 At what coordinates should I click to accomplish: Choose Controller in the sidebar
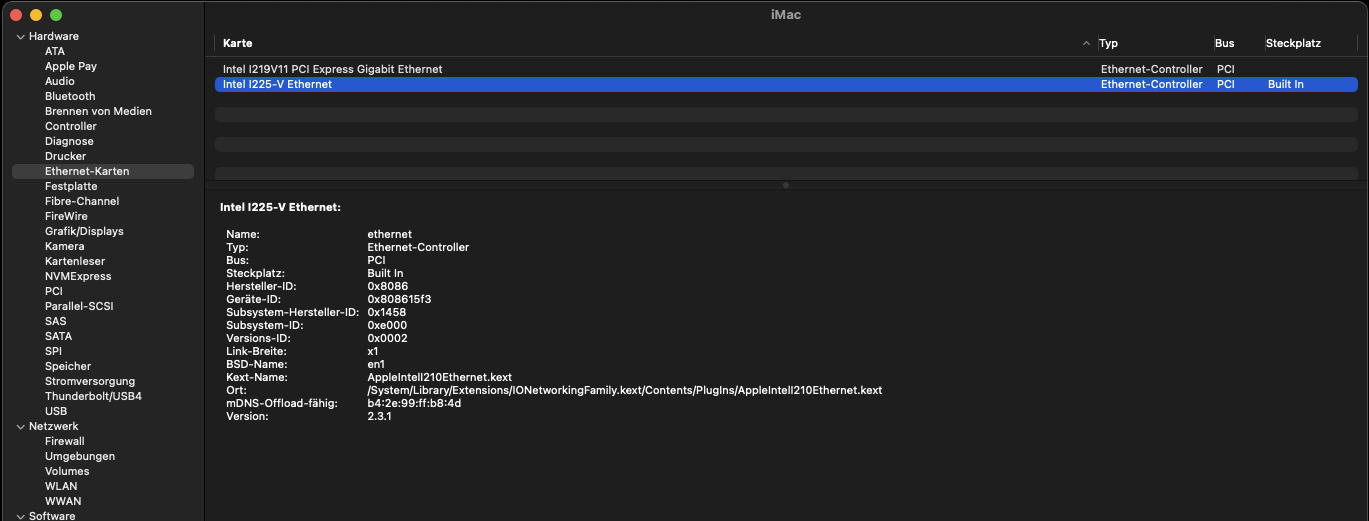71,126
